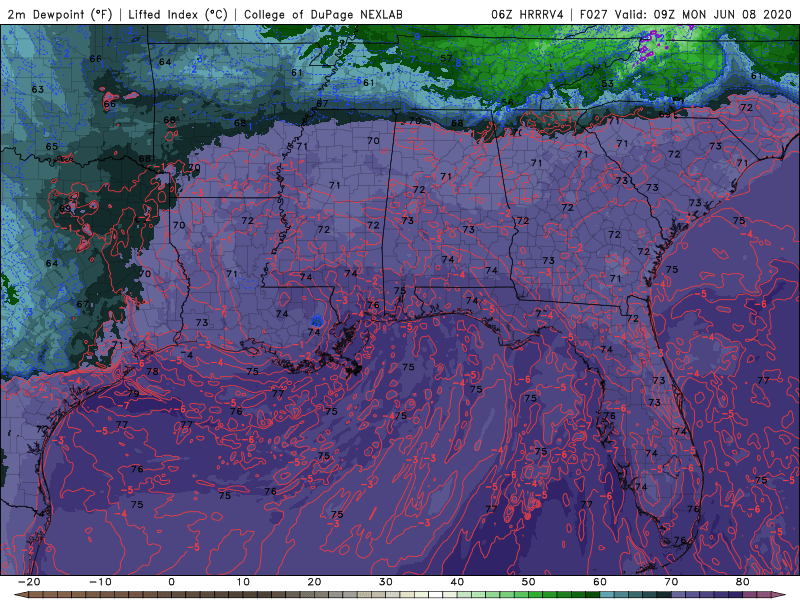This screenshot has width=800, height=600.
Task: Click the "56" dewpoint value on map
Action: click(507, 103)
